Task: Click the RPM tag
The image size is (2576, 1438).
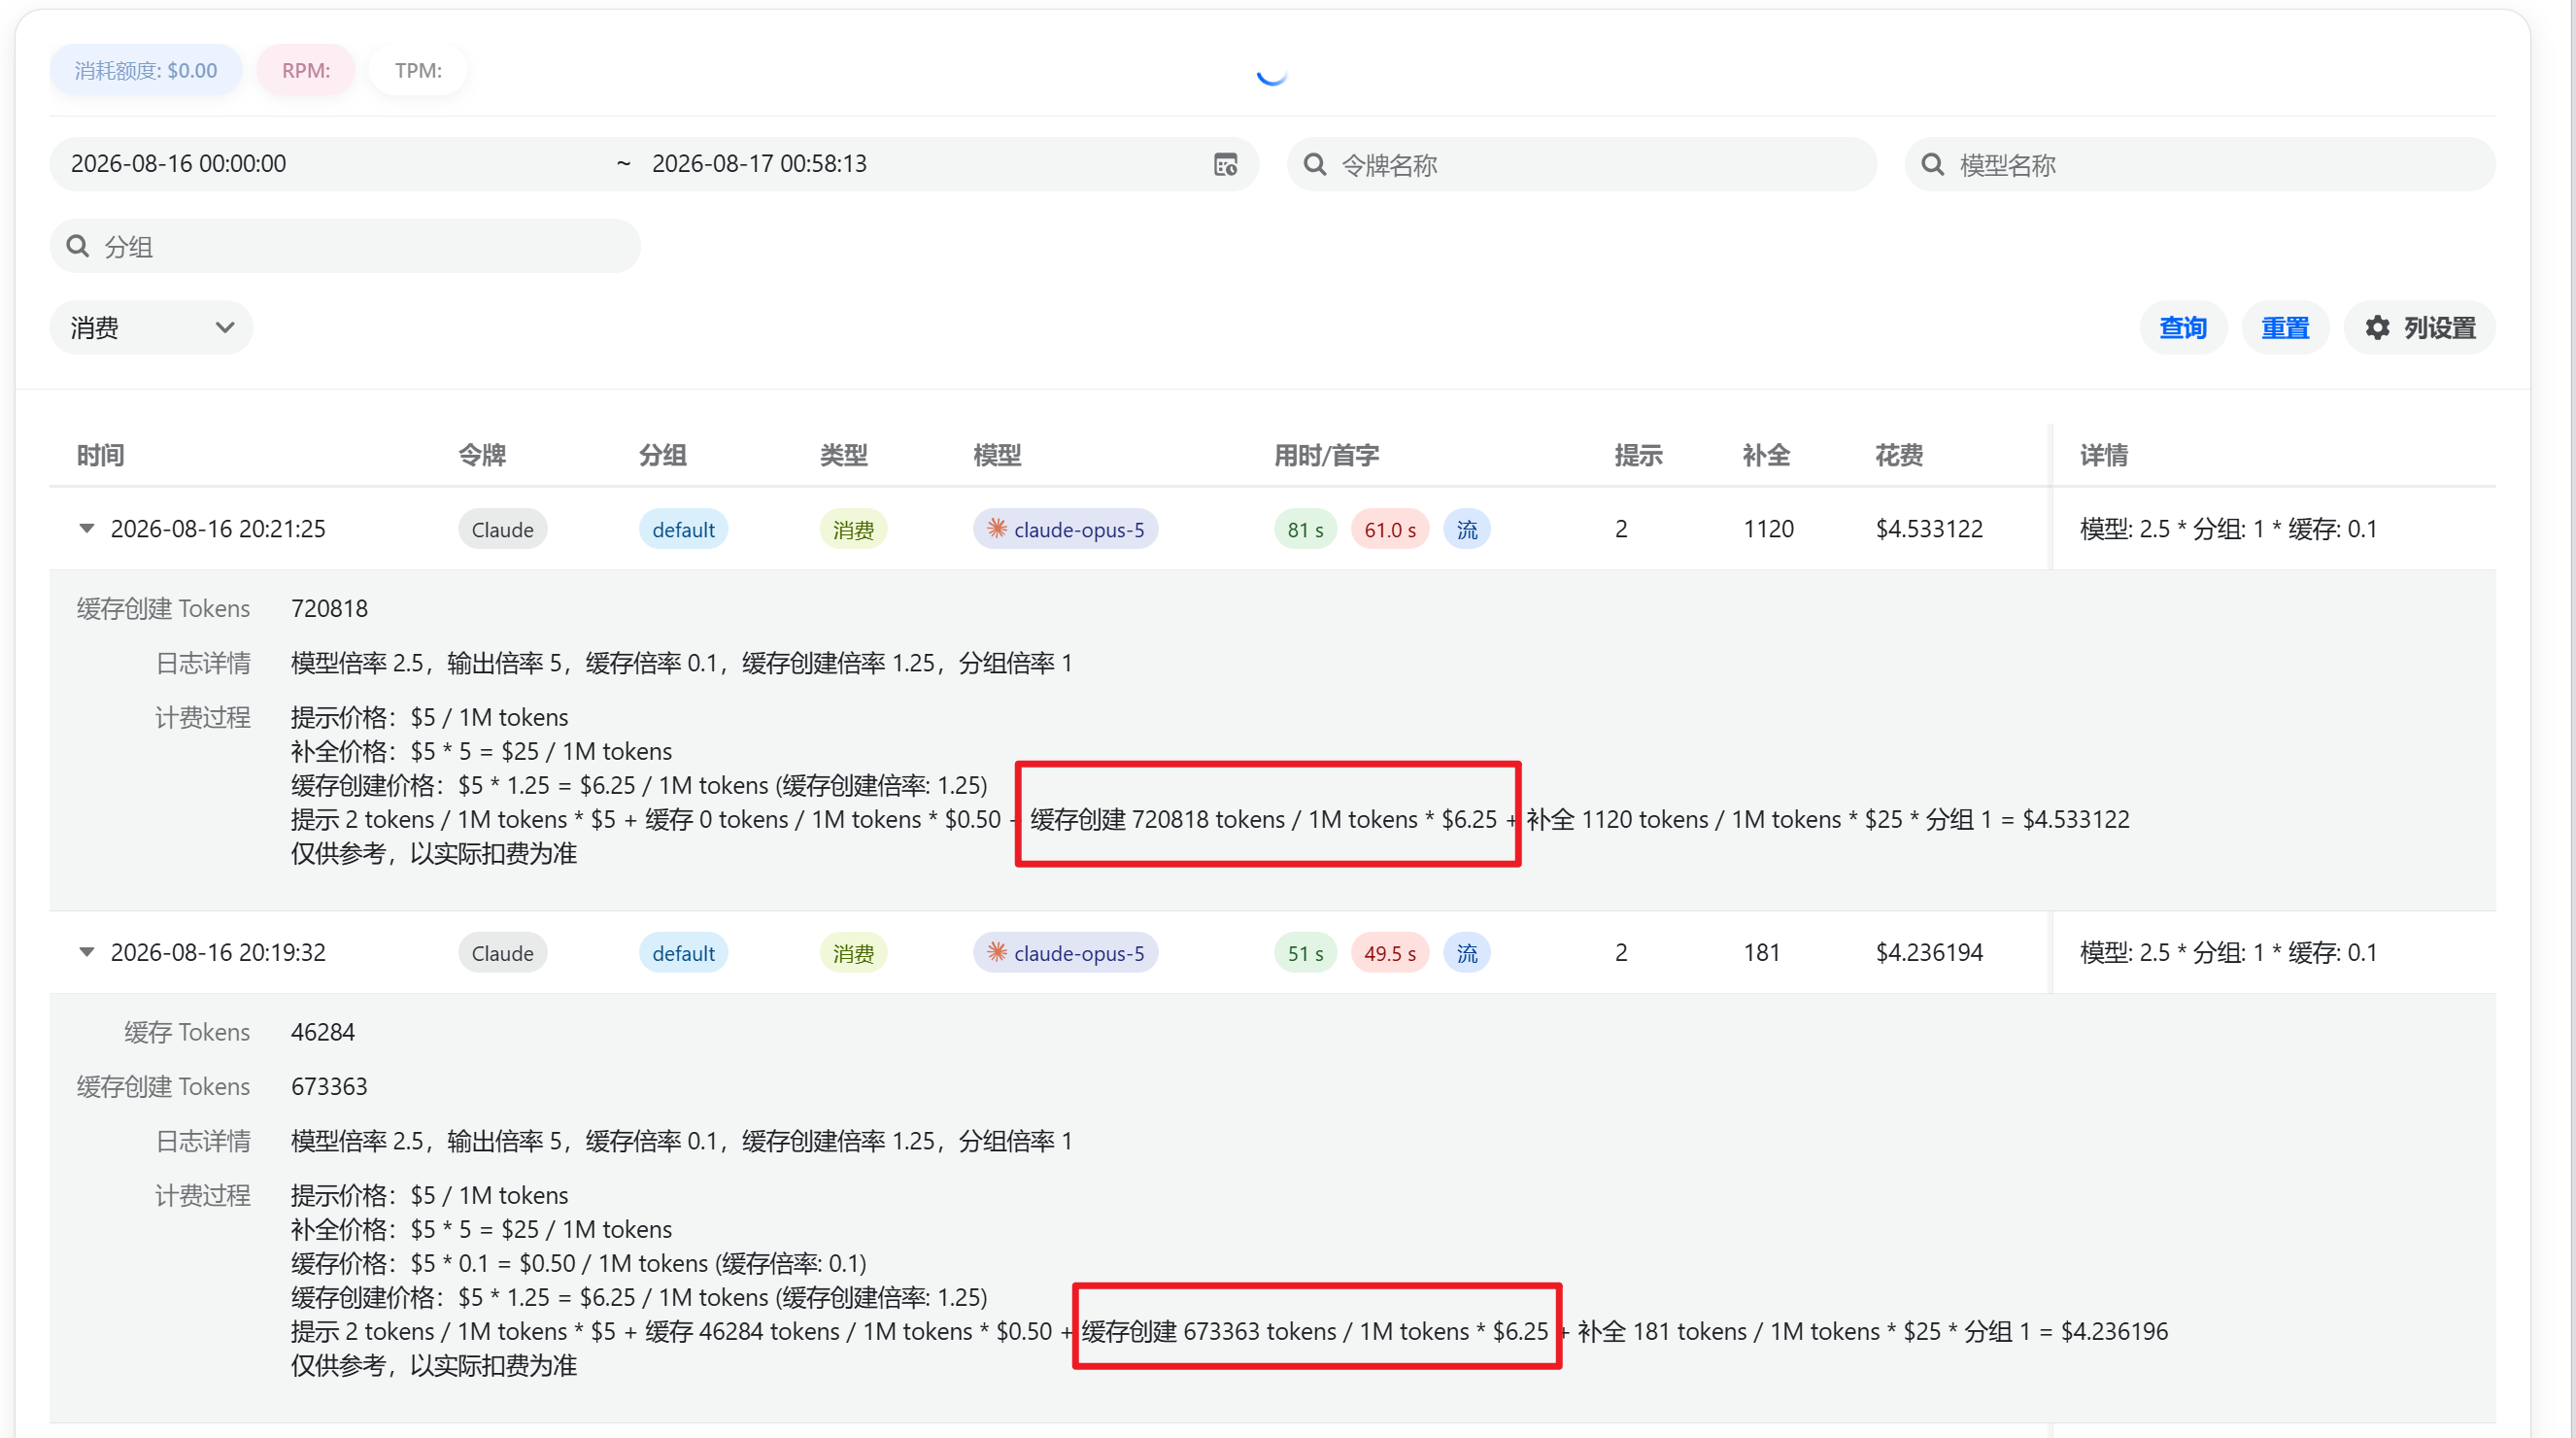Action: tap(306, 70)
